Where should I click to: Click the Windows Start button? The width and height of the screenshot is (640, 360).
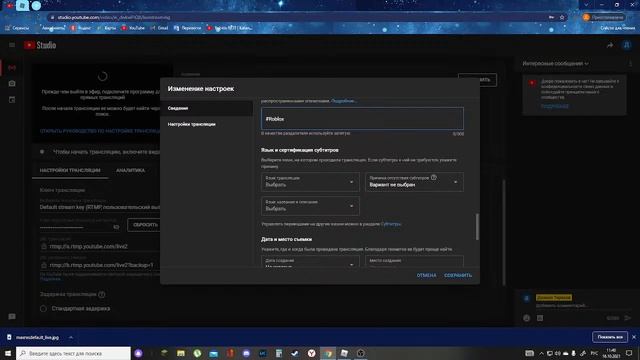click(8, 353)
